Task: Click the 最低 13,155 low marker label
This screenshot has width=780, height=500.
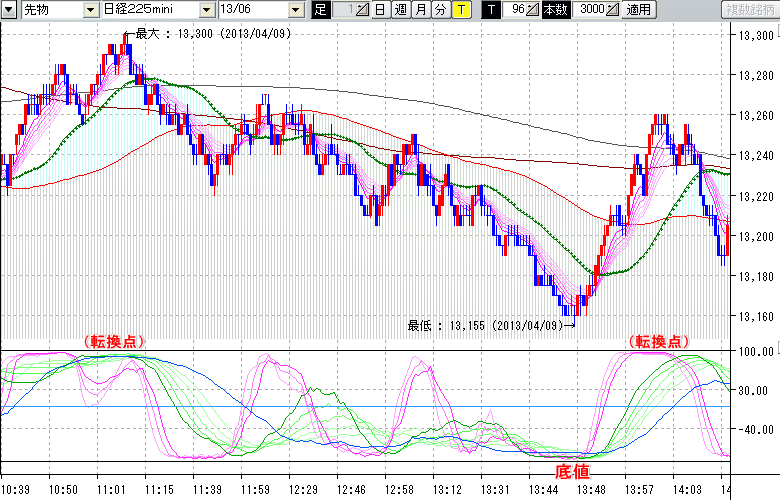Action: click(x=486, y=325)
